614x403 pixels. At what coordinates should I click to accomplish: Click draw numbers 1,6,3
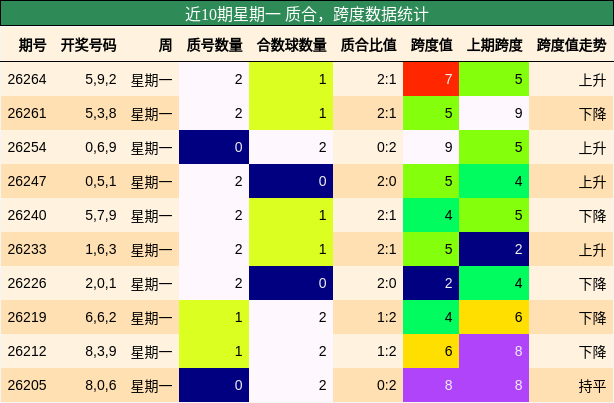(101, 249)
